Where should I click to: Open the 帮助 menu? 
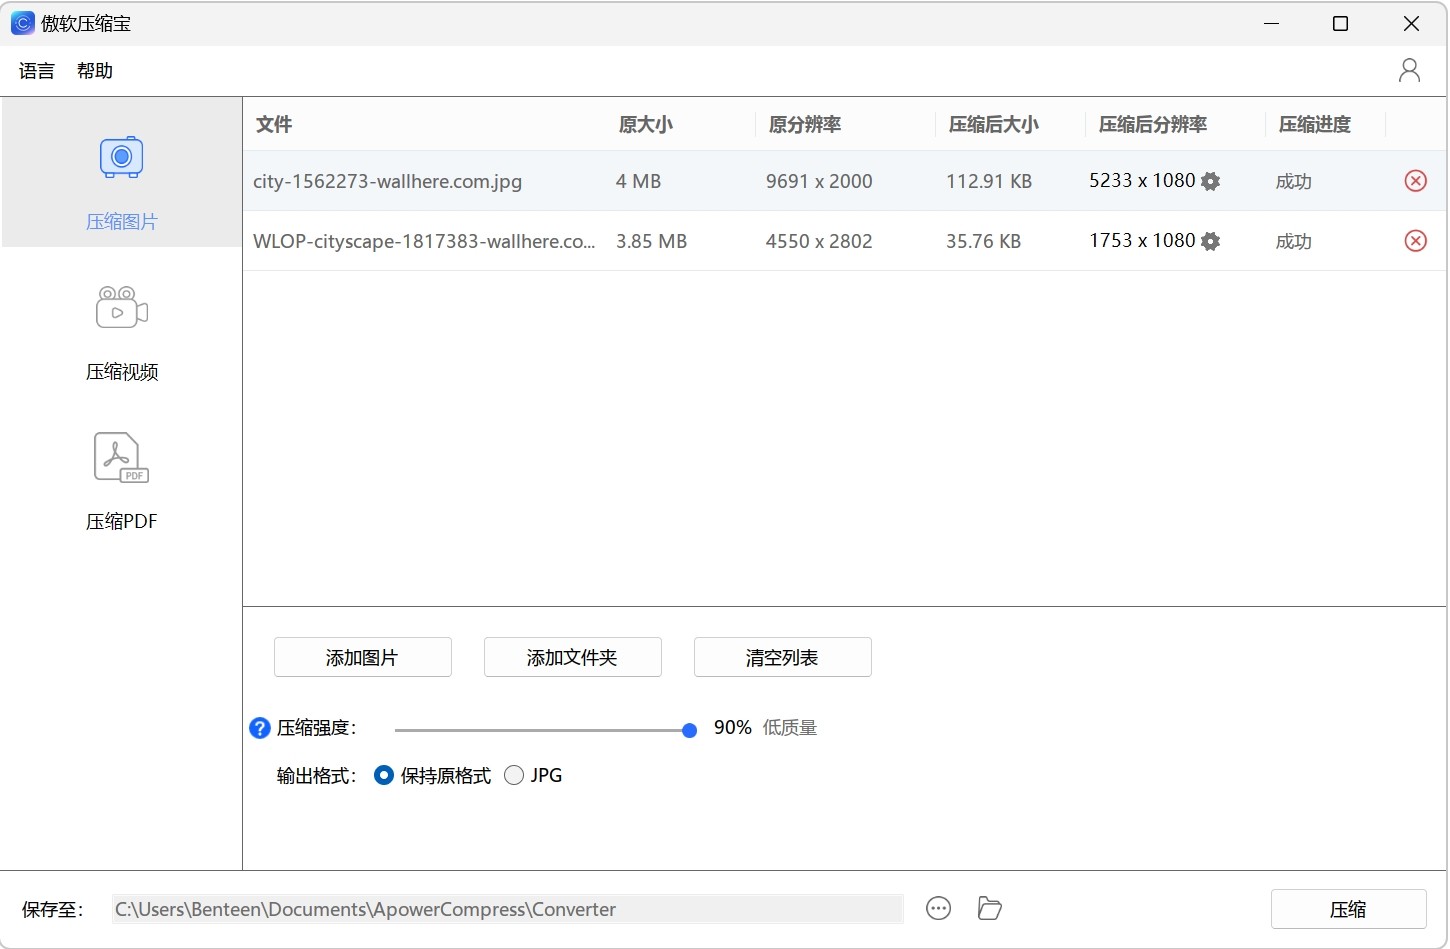coord(95,71)
